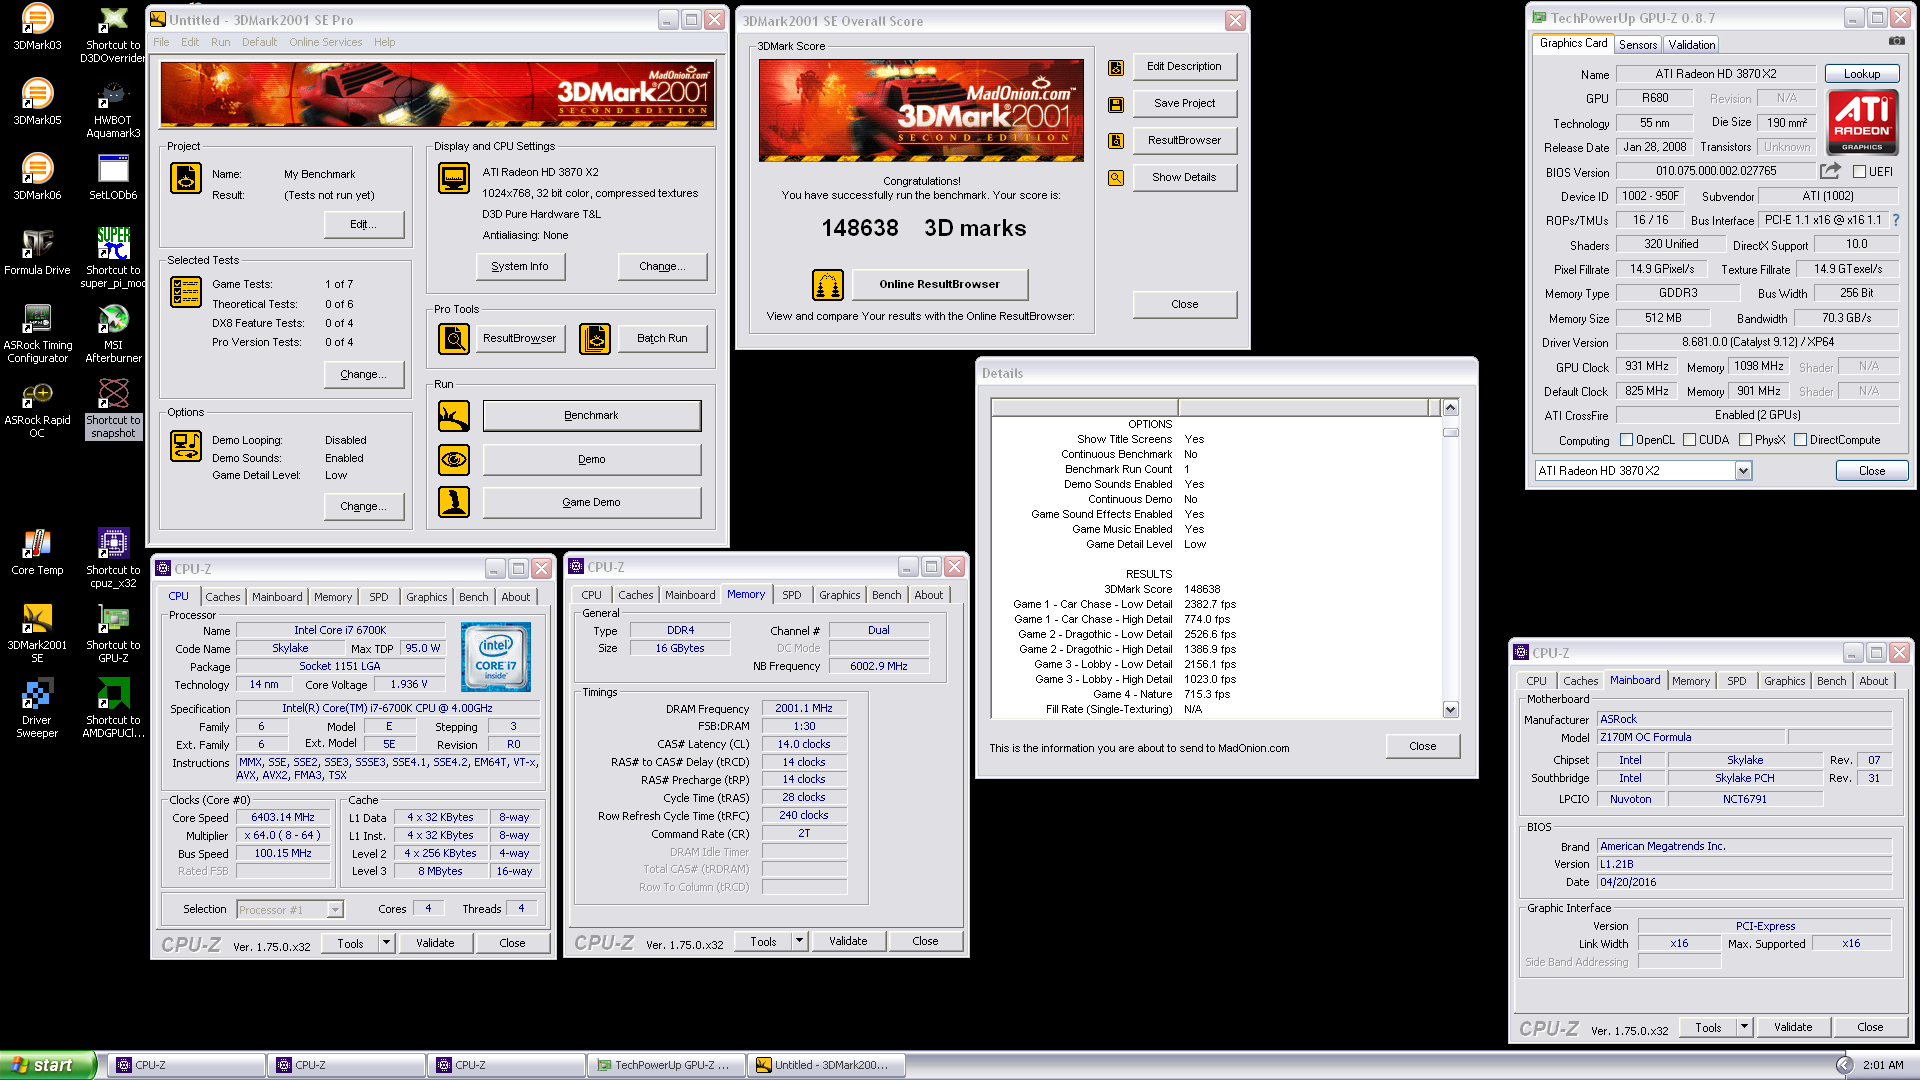Switch to the Sensors tab in GPU-Z

point(1638,45)
